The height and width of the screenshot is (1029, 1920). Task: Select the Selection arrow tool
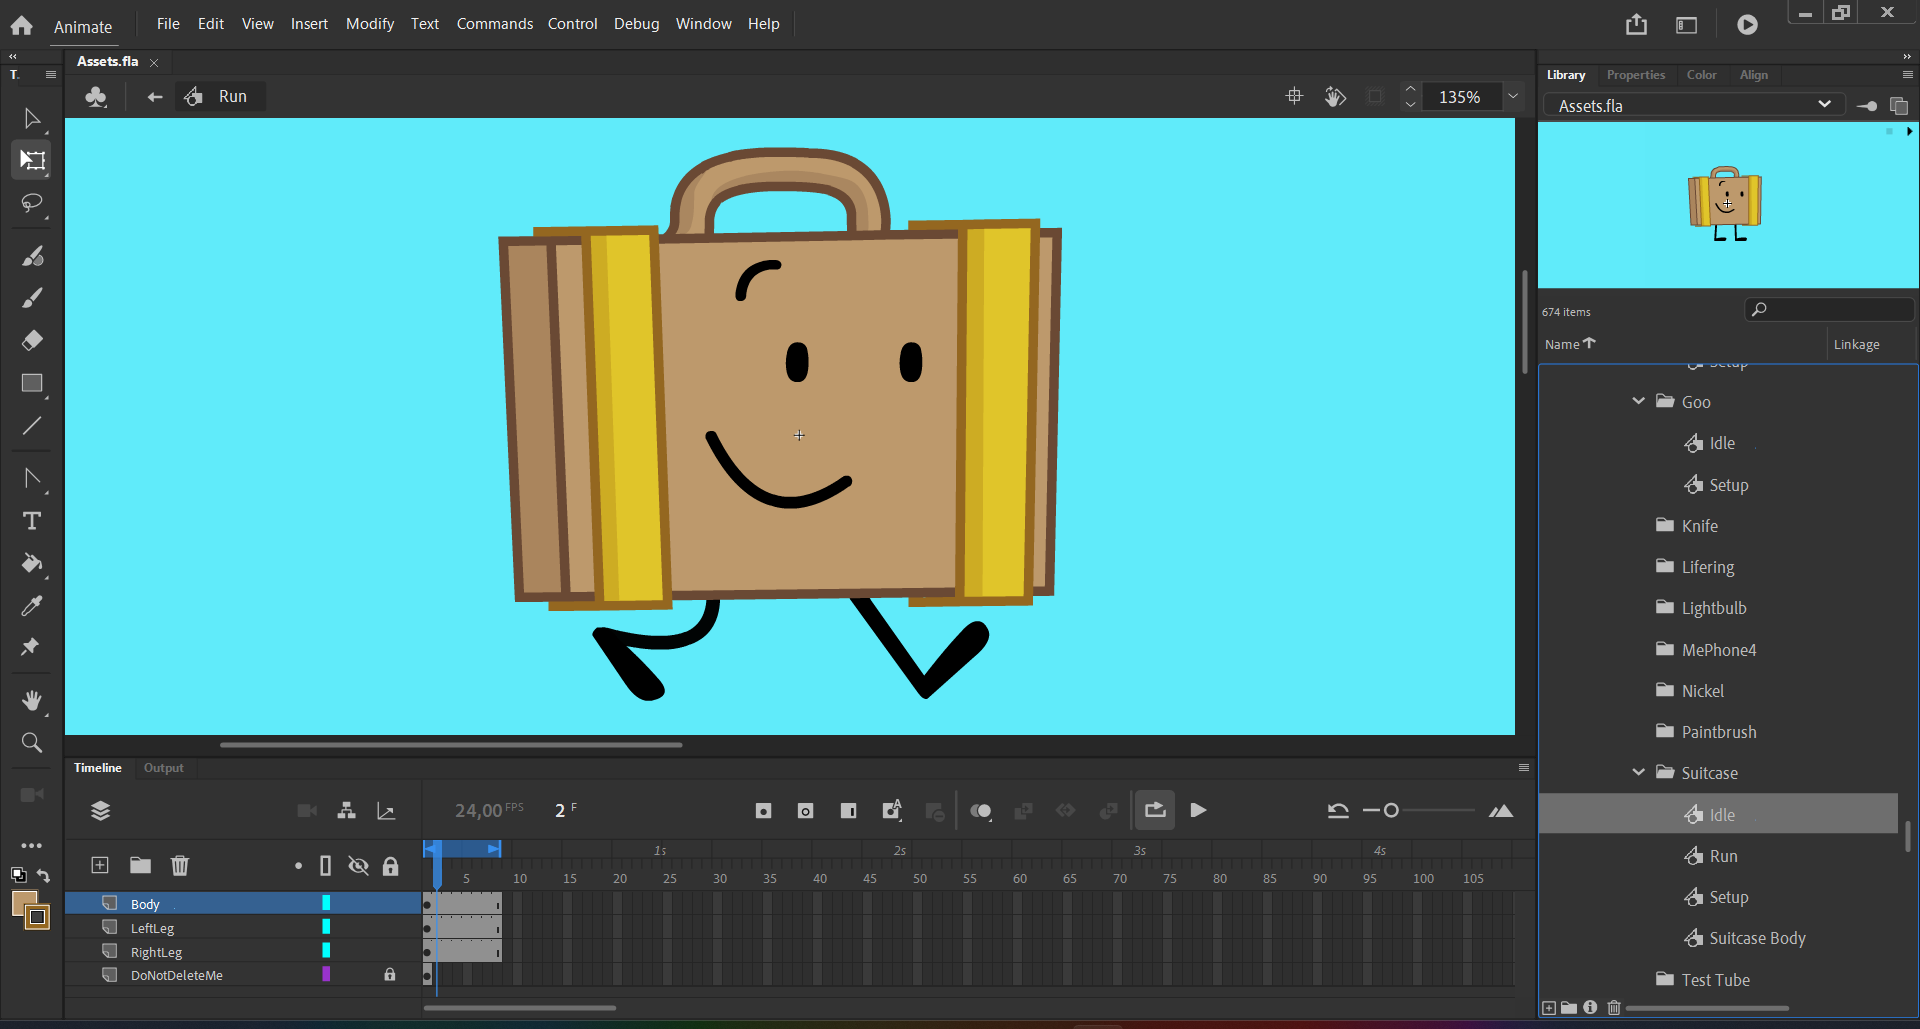pyautogui.click(x=32, y=119)
